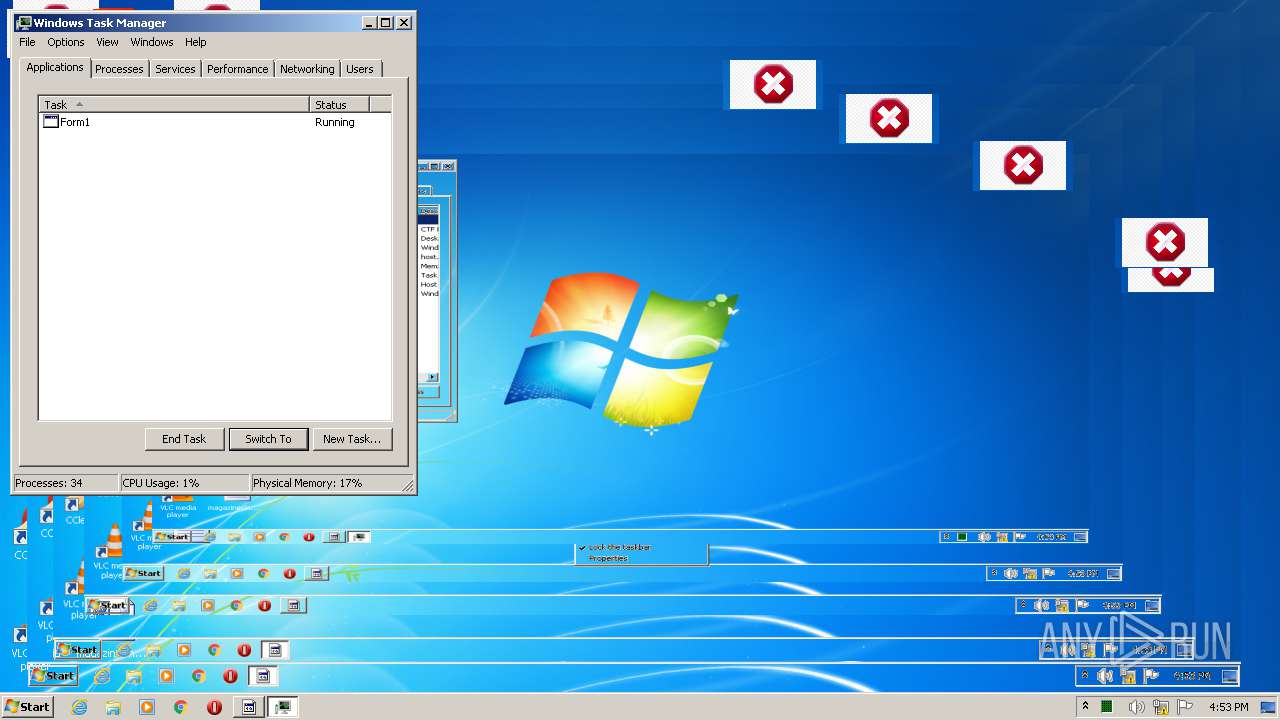Click the Task Manager resize grip corner
1280x720 pixels.
pos(408,486)
